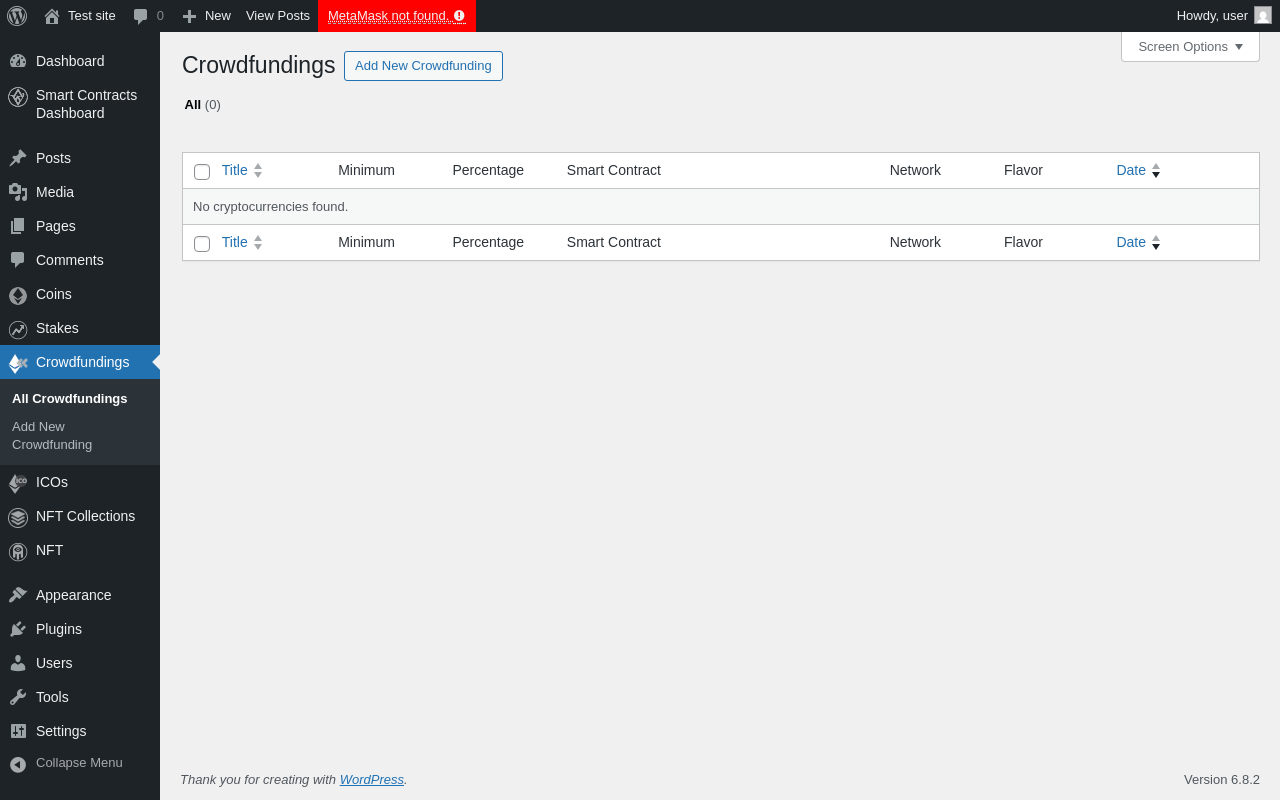Open the Test site menu label
Image resolution: width=1280 pixels, height=800 pixels.
[92, 16]
